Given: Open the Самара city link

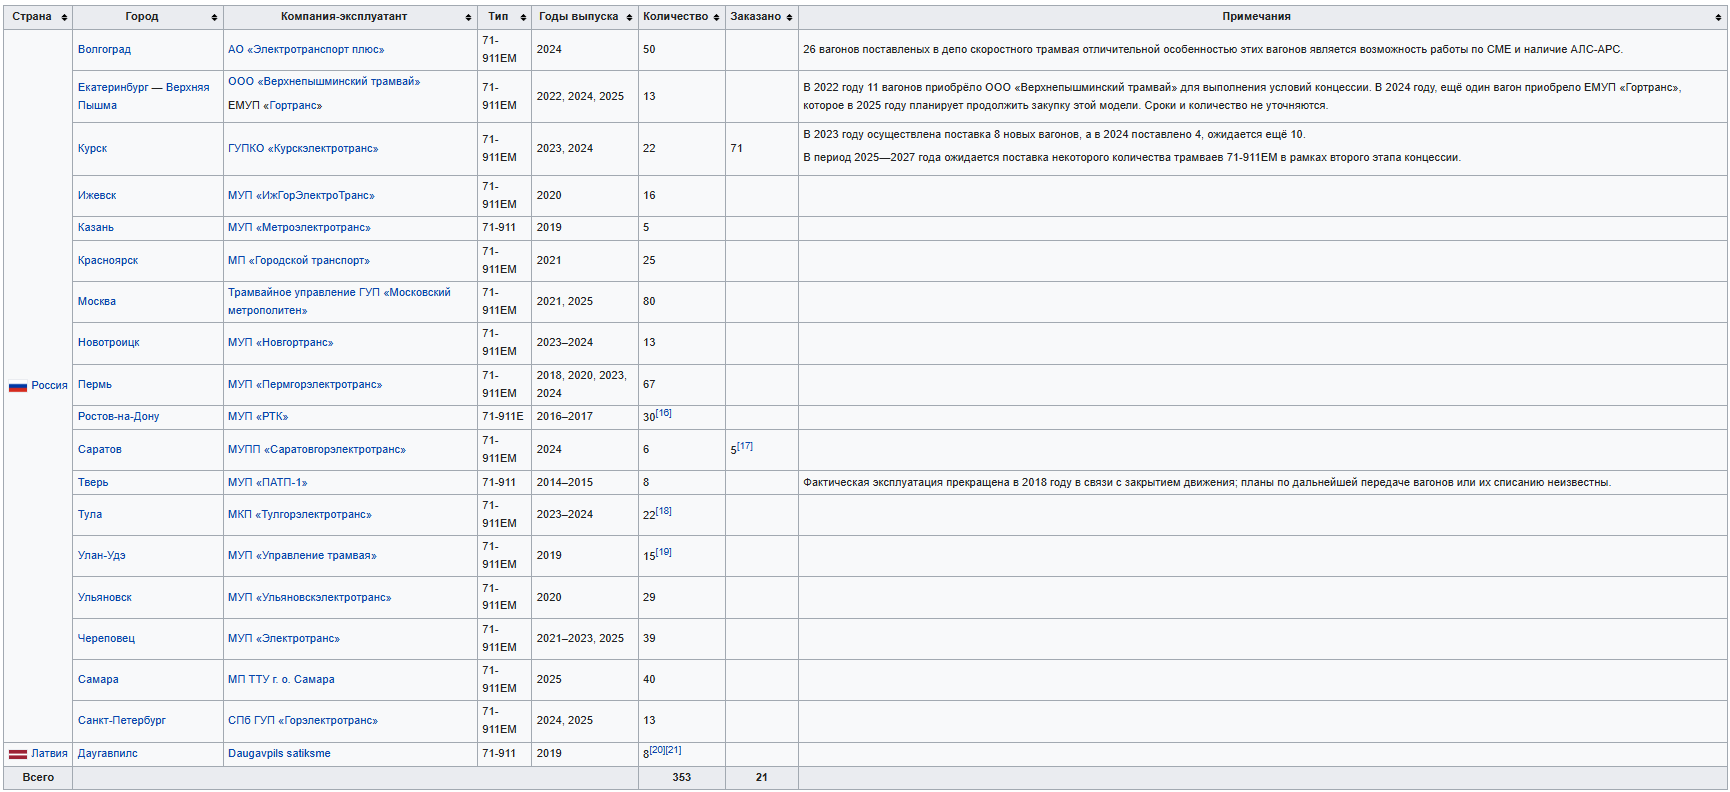Looking at the screenshot, I should click(98, 679).
